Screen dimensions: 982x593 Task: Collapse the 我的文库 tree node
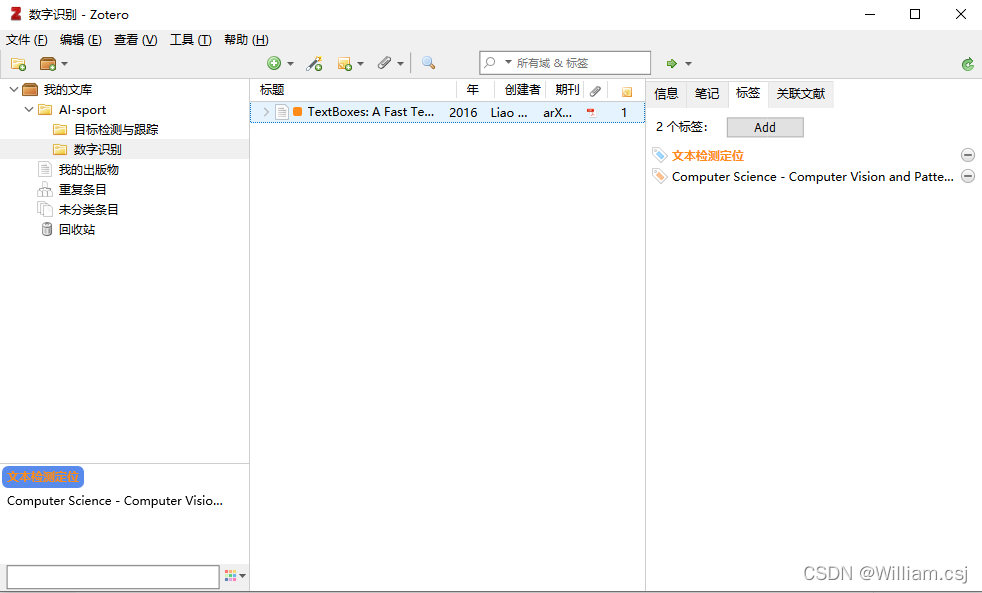[x=14, y=90]
